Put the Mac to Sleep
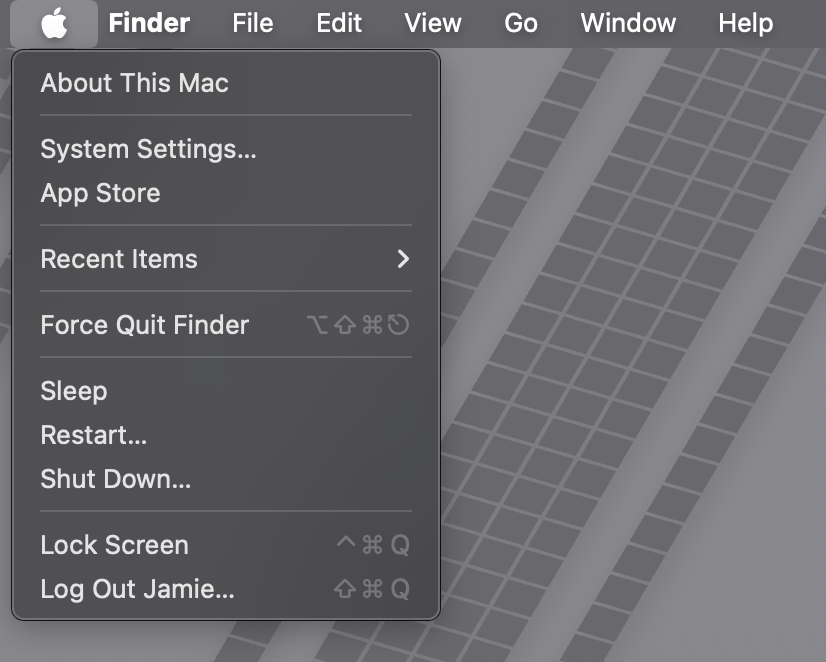 (73, 391)
